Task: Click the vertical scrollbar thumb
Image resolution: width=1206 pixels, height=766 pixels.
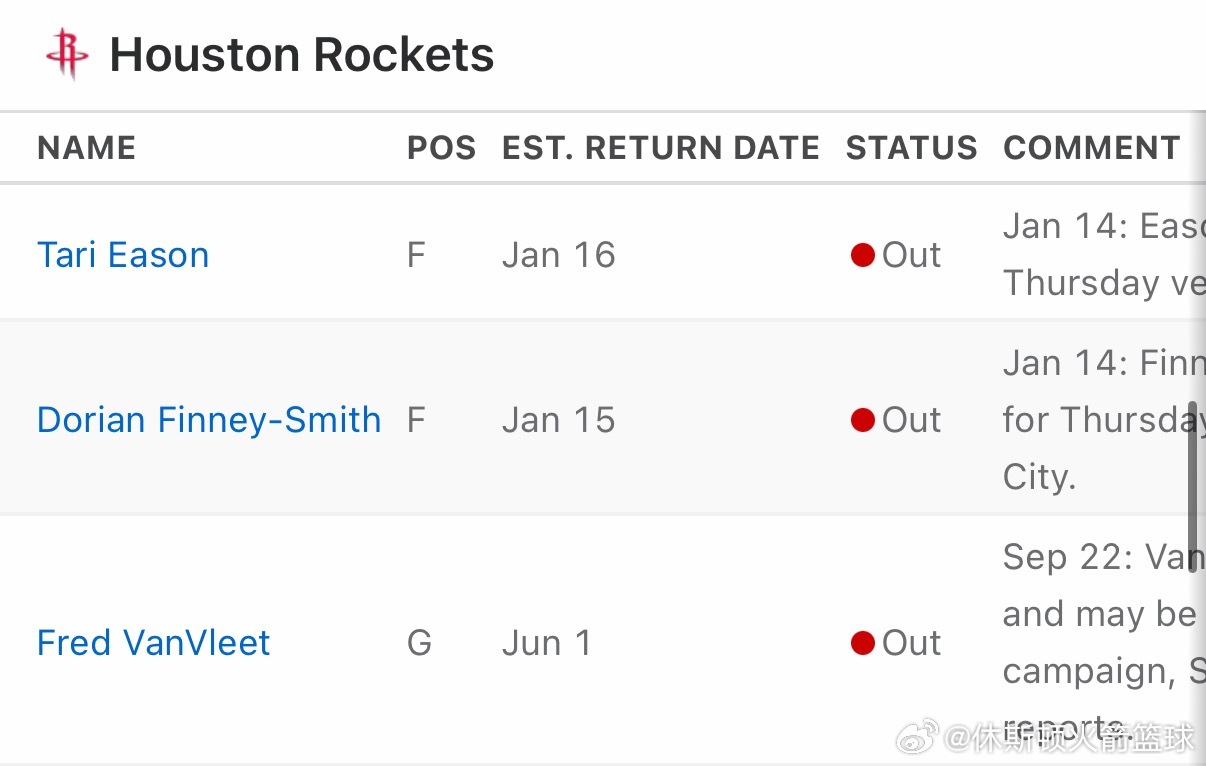Action: click(x=1193, y=485)
